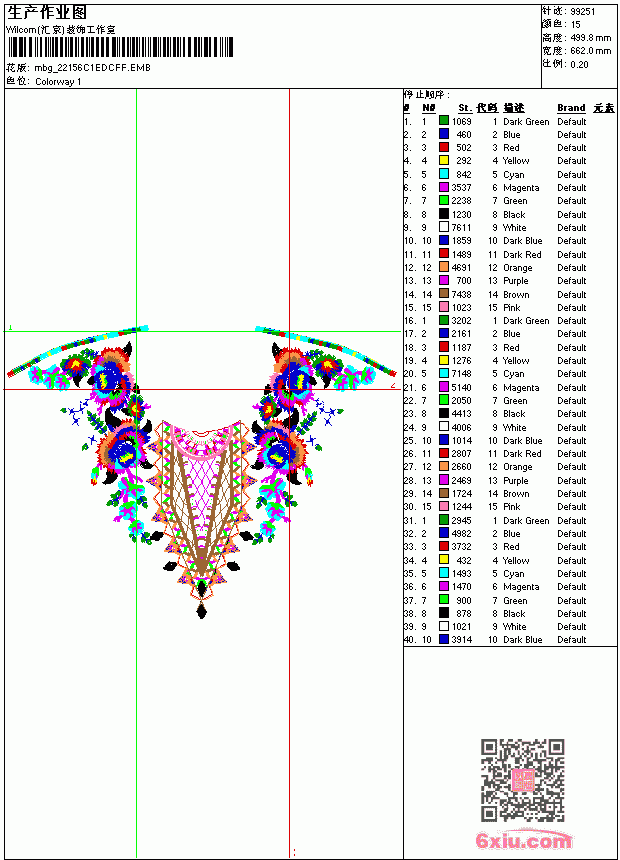Select the Magenta swatch with 3537 stitches
The height and width of the screenshot is (860, 620).
444,188
